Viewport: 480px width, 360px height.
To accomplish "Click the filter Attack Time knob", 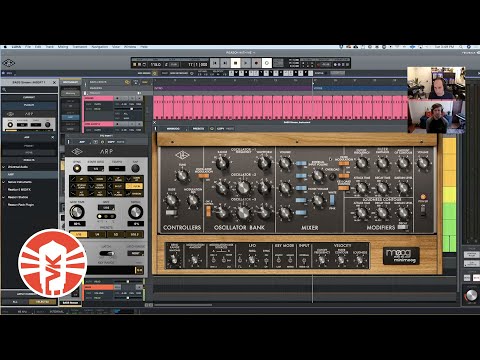I will pyautogui.click(x=361, y=188).
